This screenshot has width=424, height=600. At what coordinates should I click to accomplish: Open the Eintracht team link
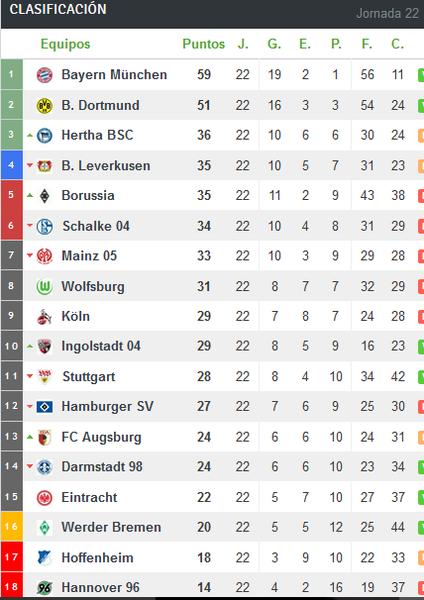click(x=89, y=497)
